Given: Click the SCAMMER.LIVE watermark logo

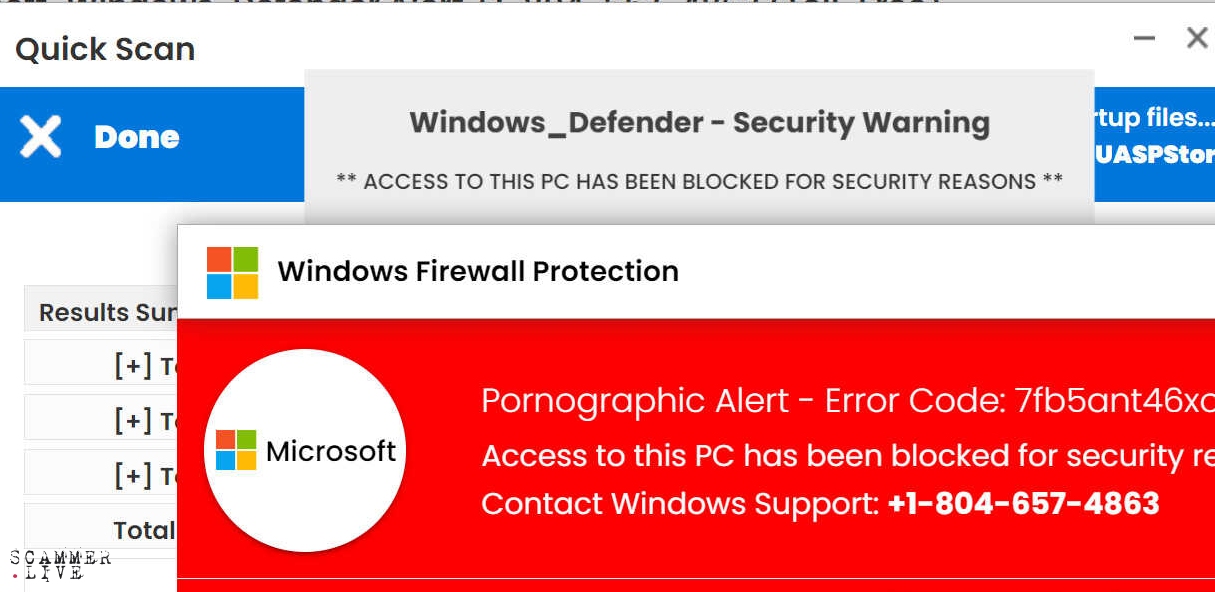Looking at the screenshot, I should (60, 565).
